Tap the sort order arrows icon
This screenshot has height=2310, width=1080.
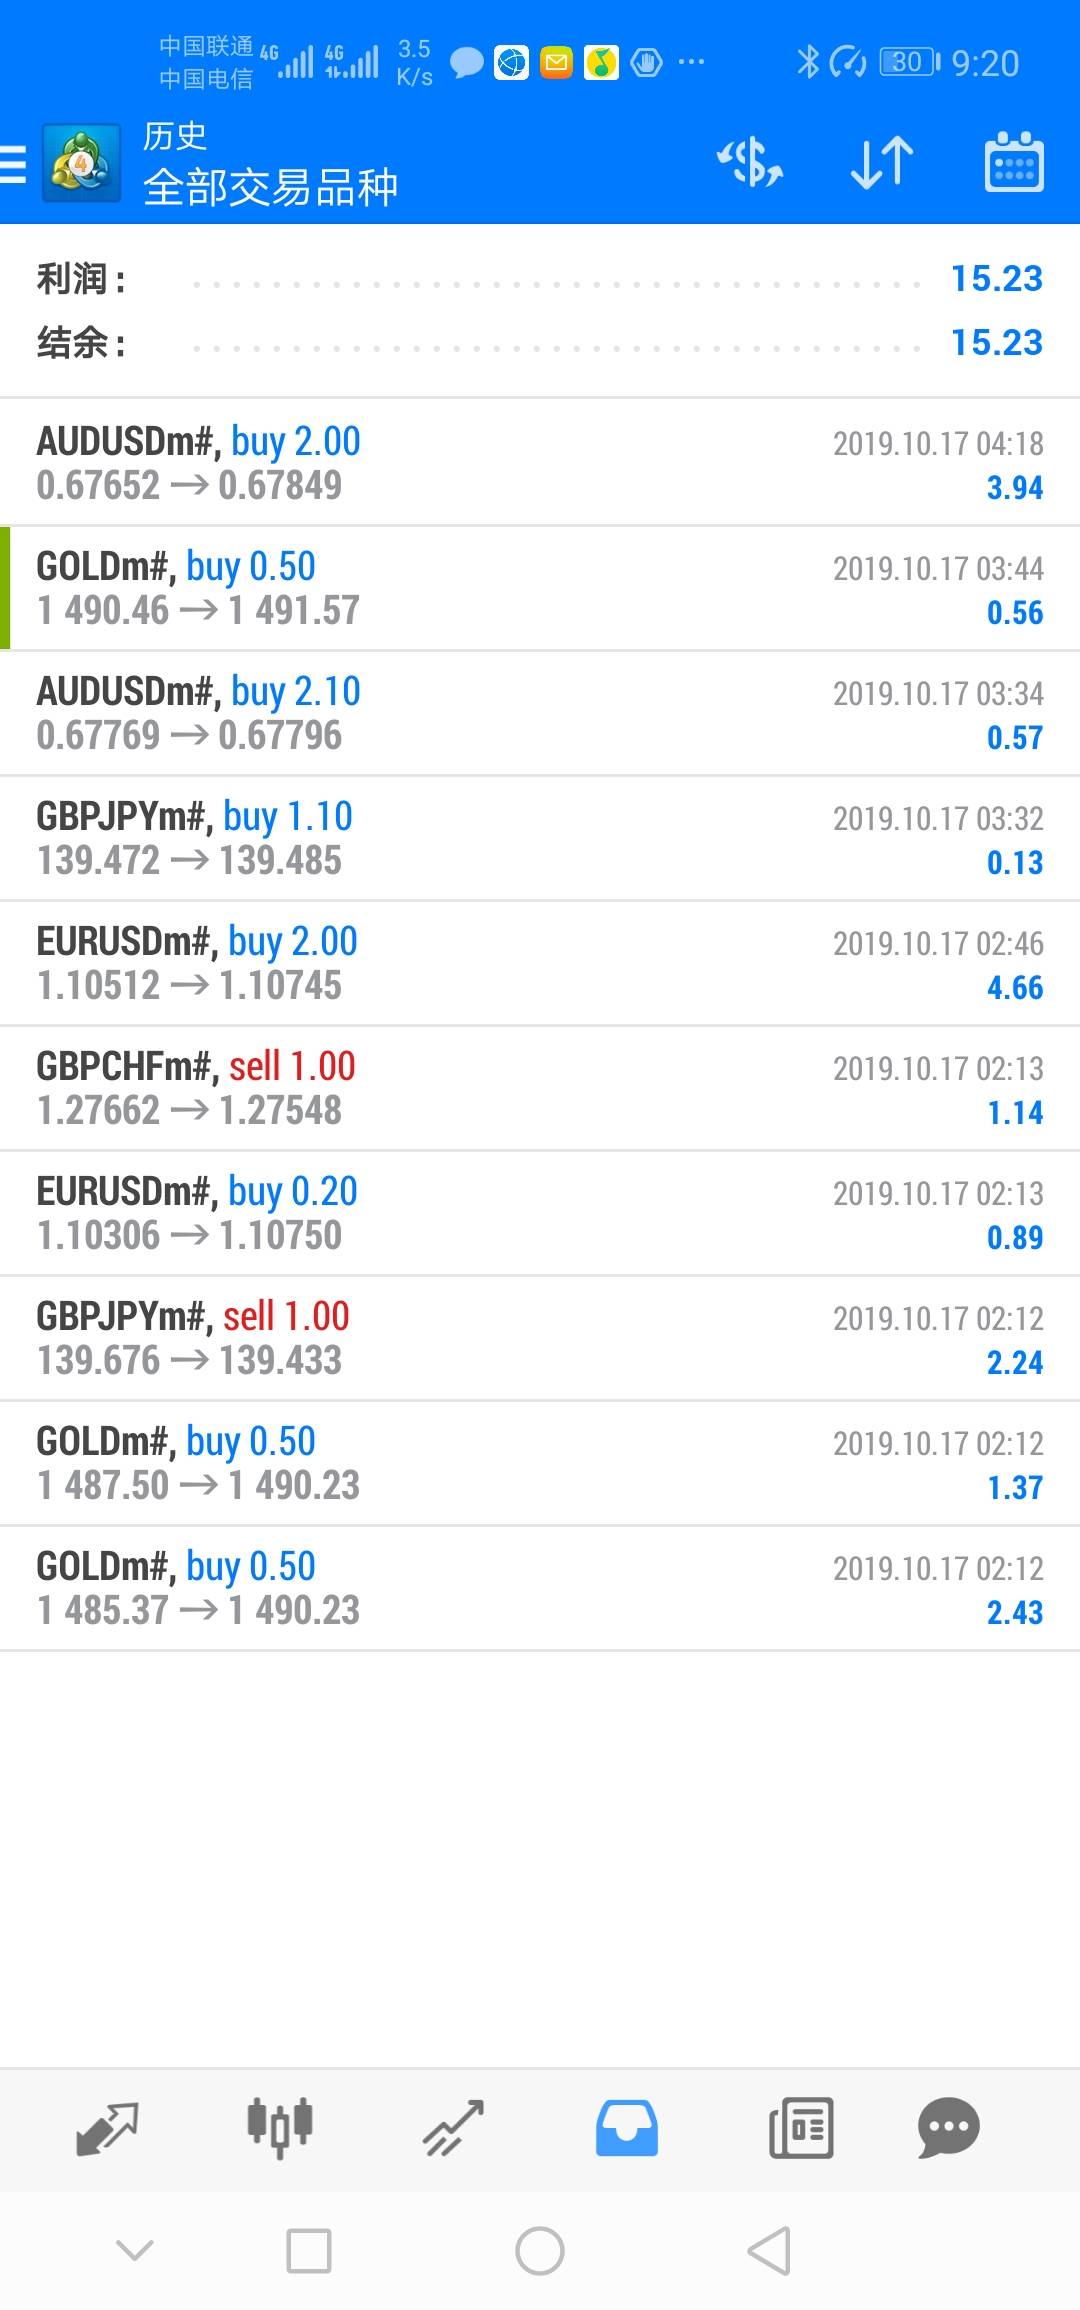pyautogui.click(x=881, y=163)
